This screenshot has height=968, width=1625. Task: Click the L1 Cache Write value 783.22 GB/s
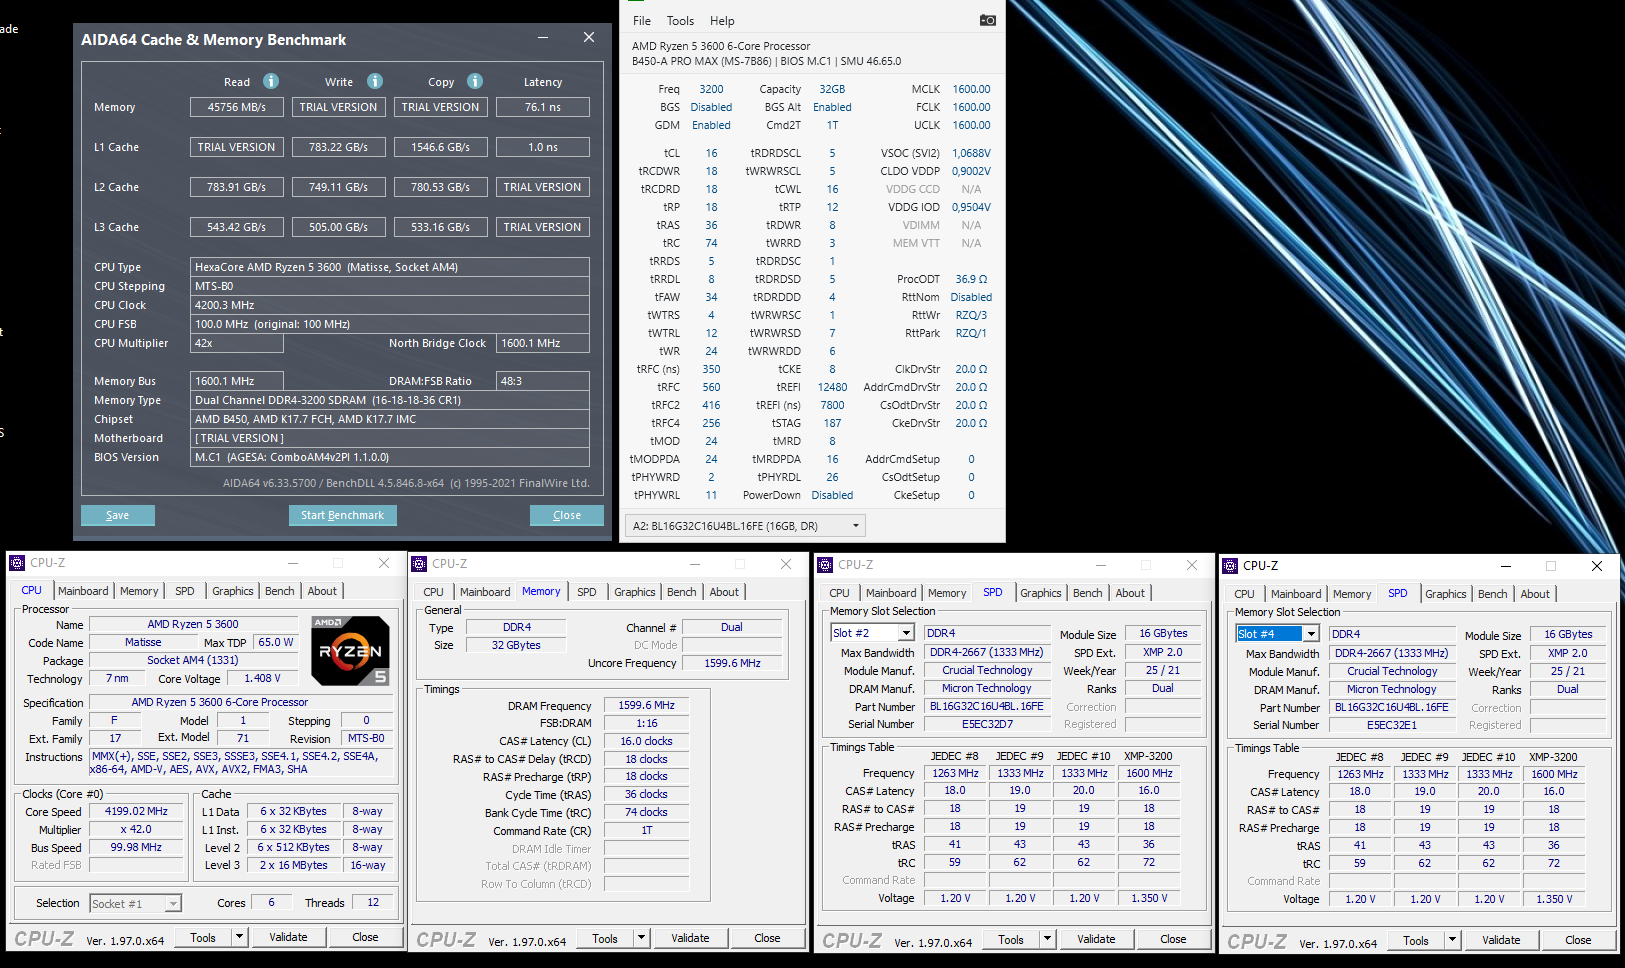pyautogui.click(x=339, y=147)
